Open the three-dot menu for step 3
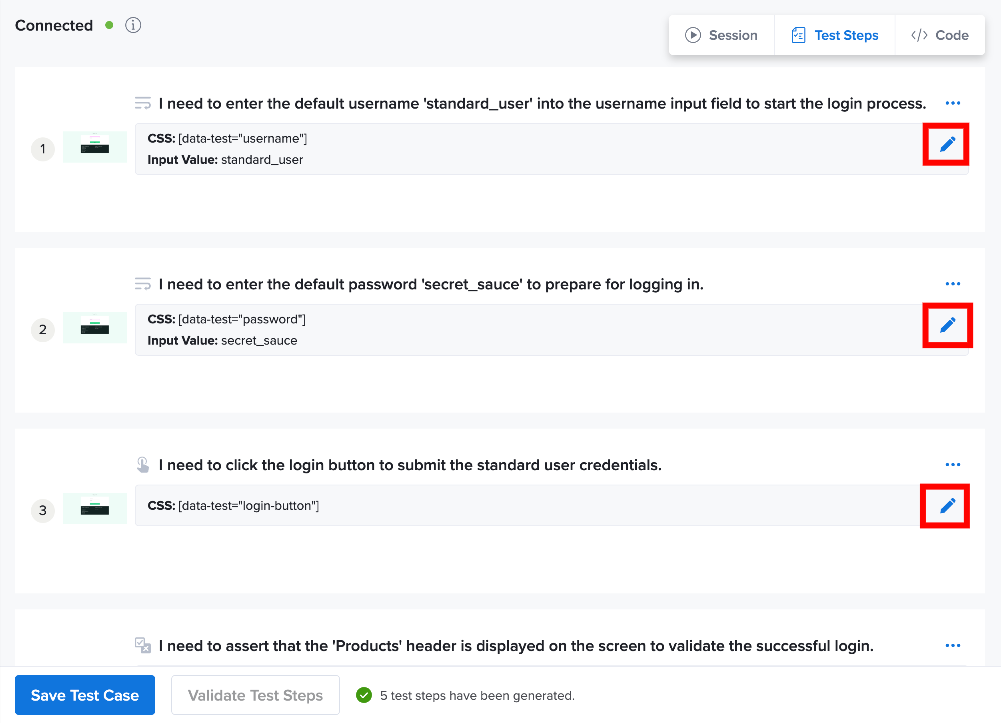The image size is (1001, 723). coord(952,465)
